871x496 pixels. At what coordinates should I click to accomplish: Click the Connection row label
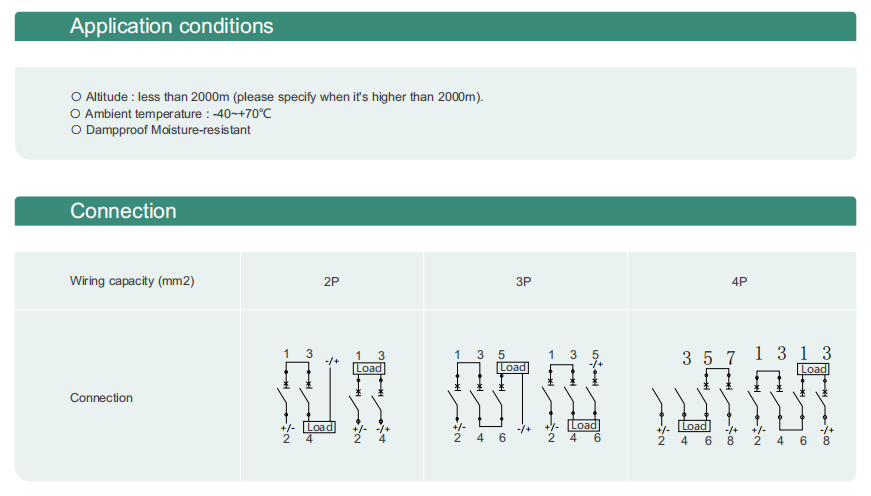(x=101, y=398)
